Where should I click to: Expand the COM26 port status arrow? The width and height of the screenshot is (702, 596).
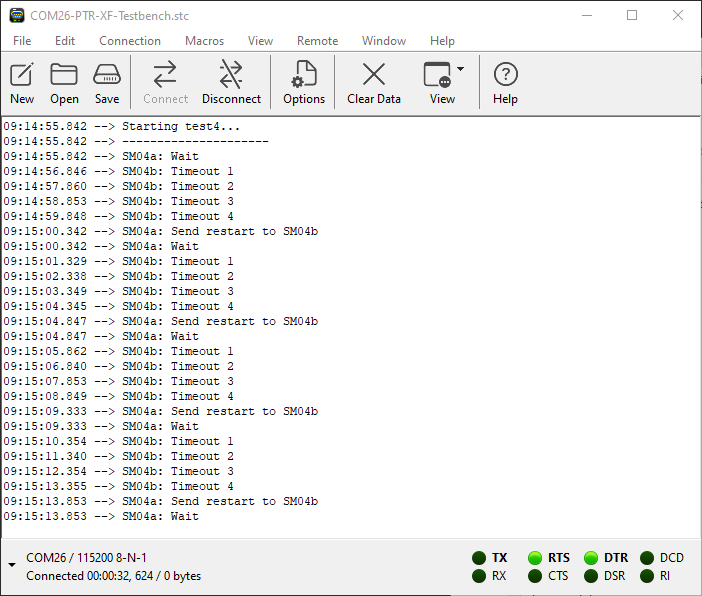point(11,566)
